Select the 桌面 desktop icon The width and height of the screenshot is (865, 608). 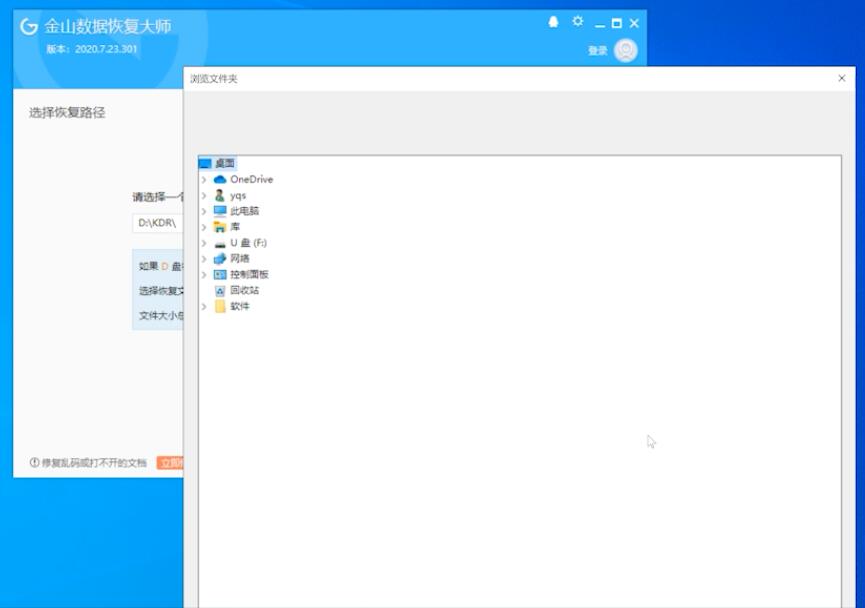(x=205, y=163)
